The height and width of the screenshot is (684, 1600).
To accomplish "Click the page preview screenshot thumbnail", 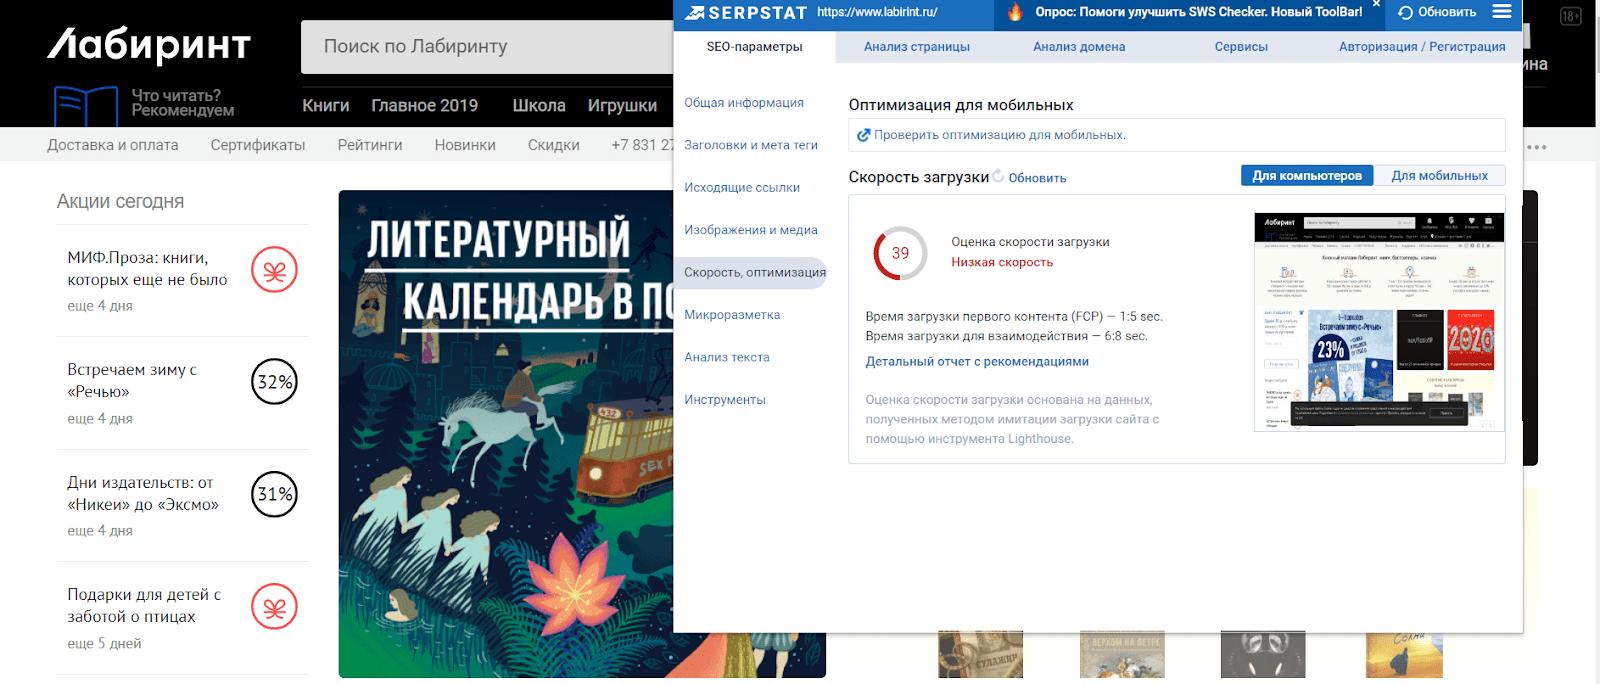I will 1379,322.
